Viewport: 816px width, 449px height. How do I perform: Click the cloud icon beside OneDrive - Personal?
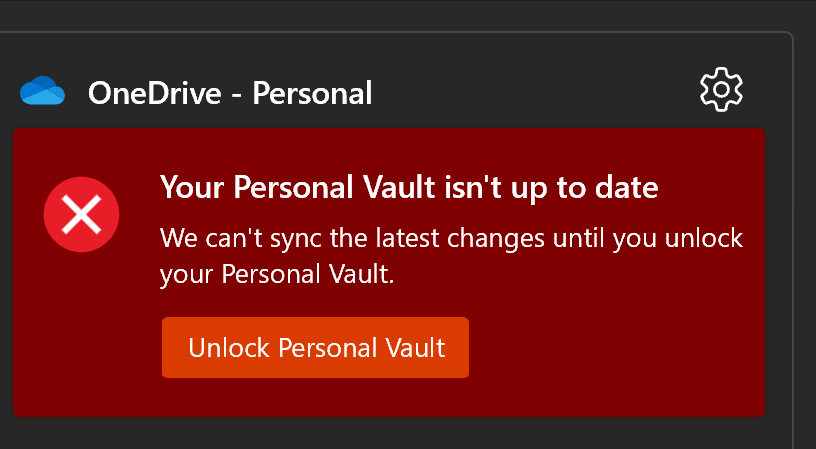42,91
